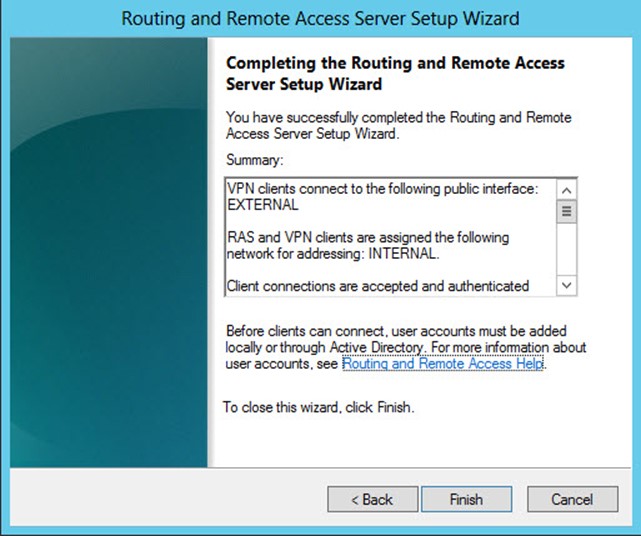
Task: Click the summary box scroll-down arrow
Action: point(567,285)
